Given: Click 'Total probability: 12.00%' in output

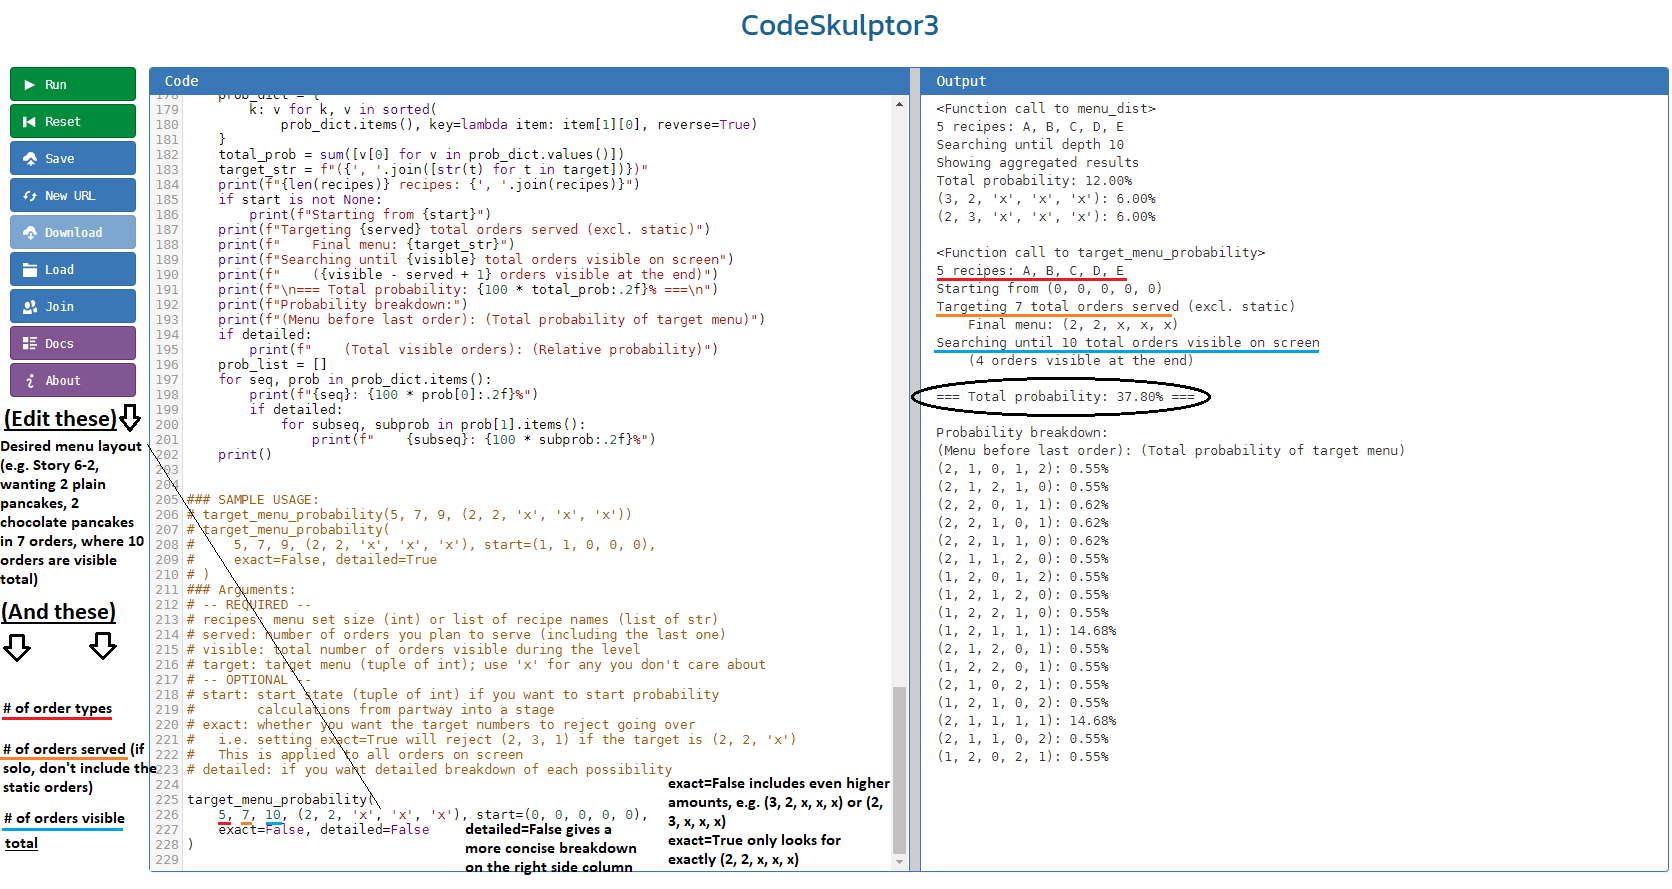Looking at the screenshot, I should tap(1034, 181).
